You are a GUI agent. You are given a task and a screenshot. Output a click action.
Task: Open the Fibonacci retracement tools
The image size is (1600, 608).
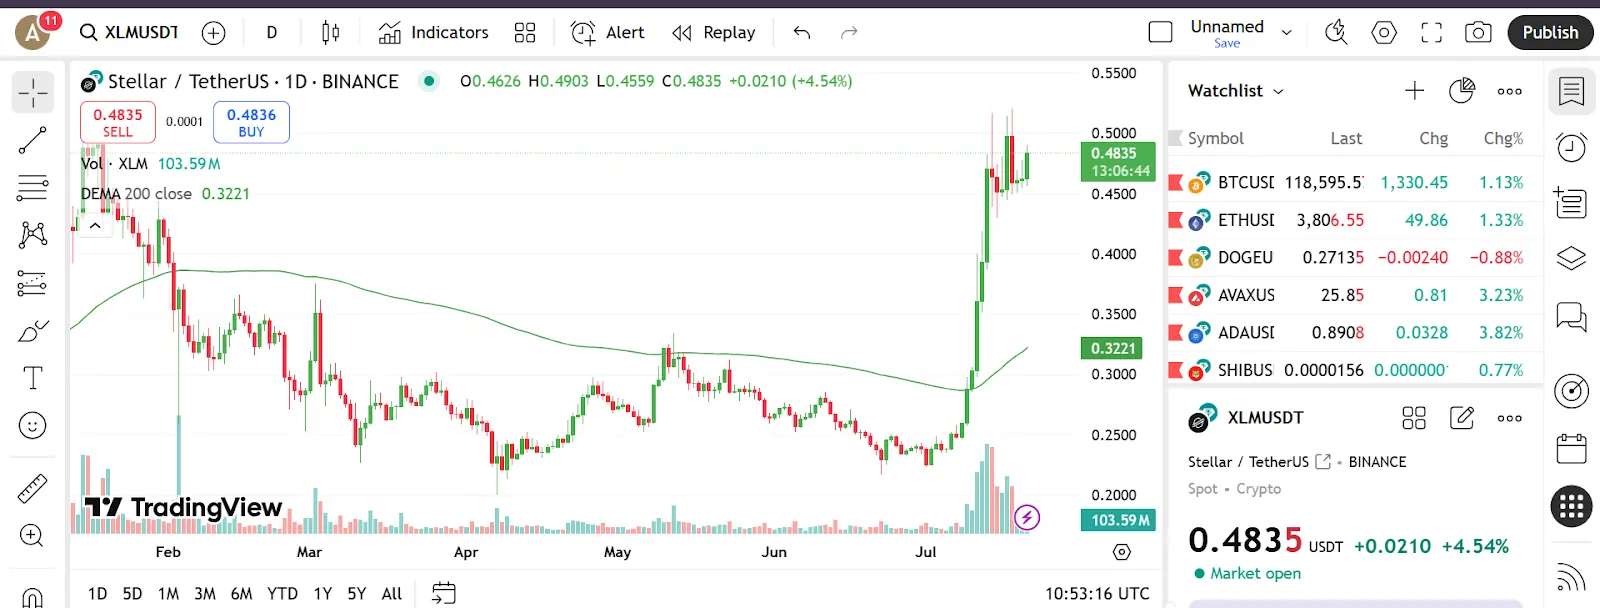[33, 188]
